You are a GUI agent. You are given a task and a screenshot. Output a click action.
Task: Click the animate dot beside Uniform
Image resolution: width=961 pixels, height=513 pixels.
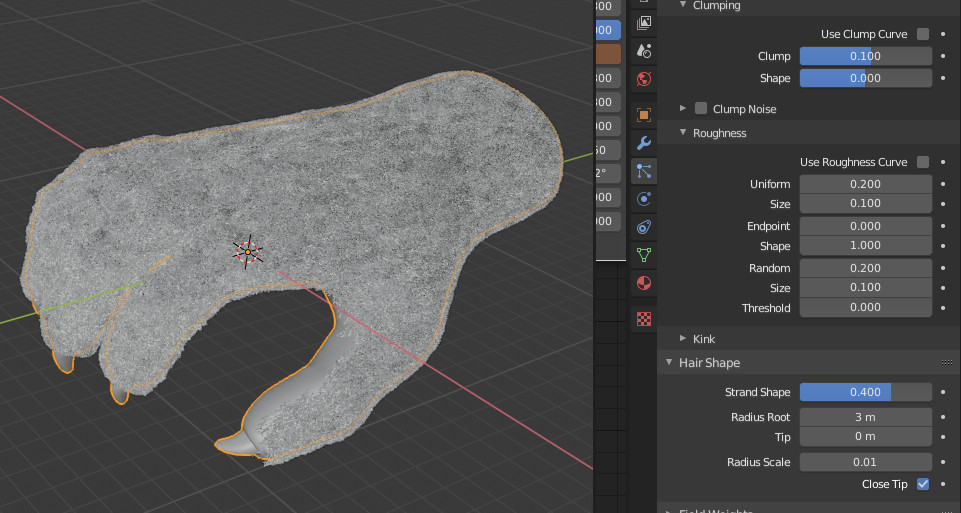(943, 184)
